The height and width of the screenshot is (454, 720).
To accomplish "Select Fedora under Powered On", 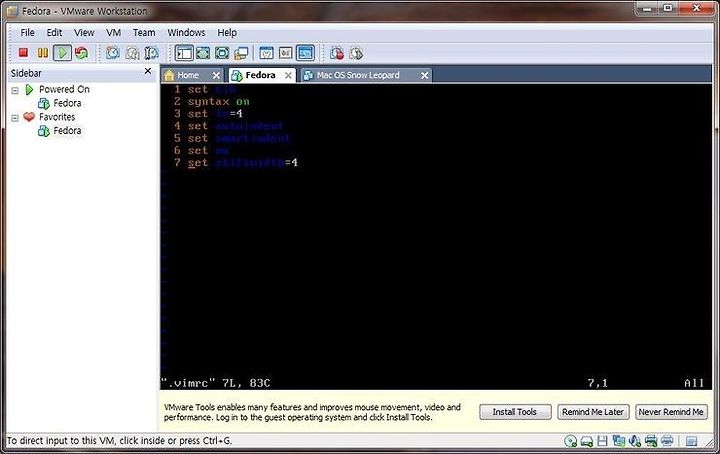I will click(x=67, y=103).
